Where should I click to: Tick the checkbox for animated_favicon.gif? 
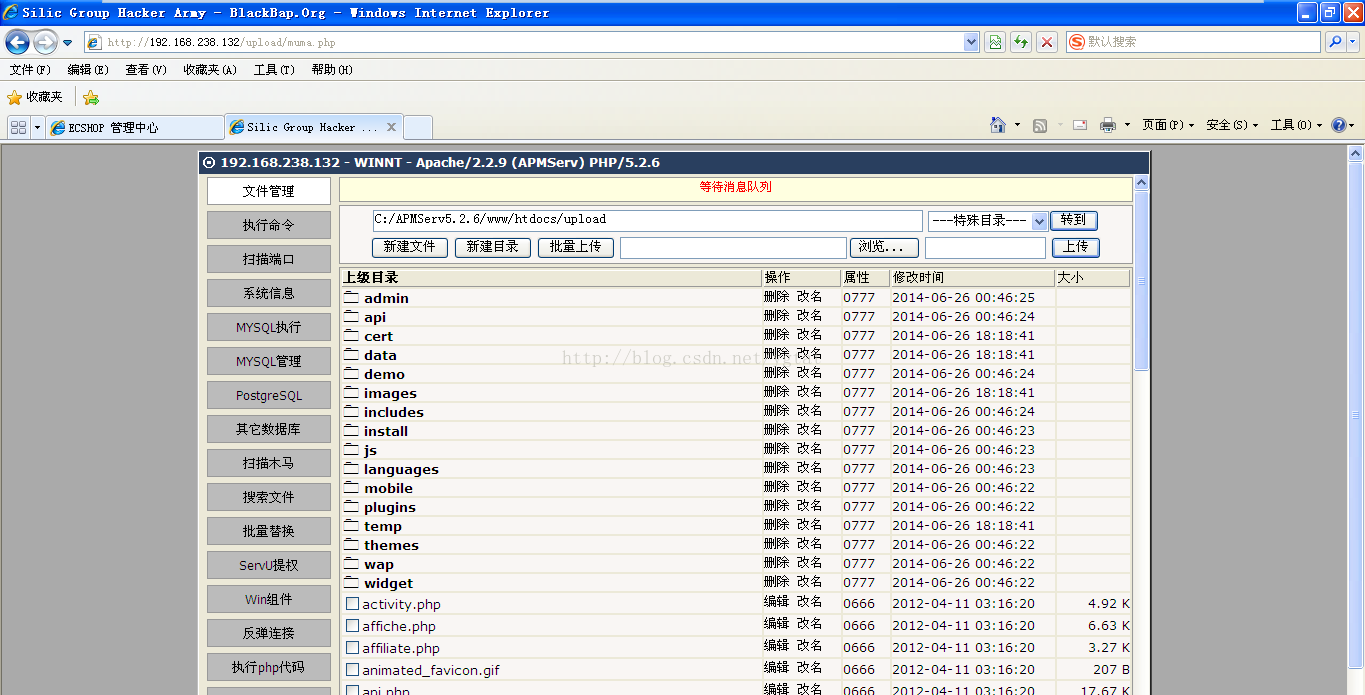[352, 669]
